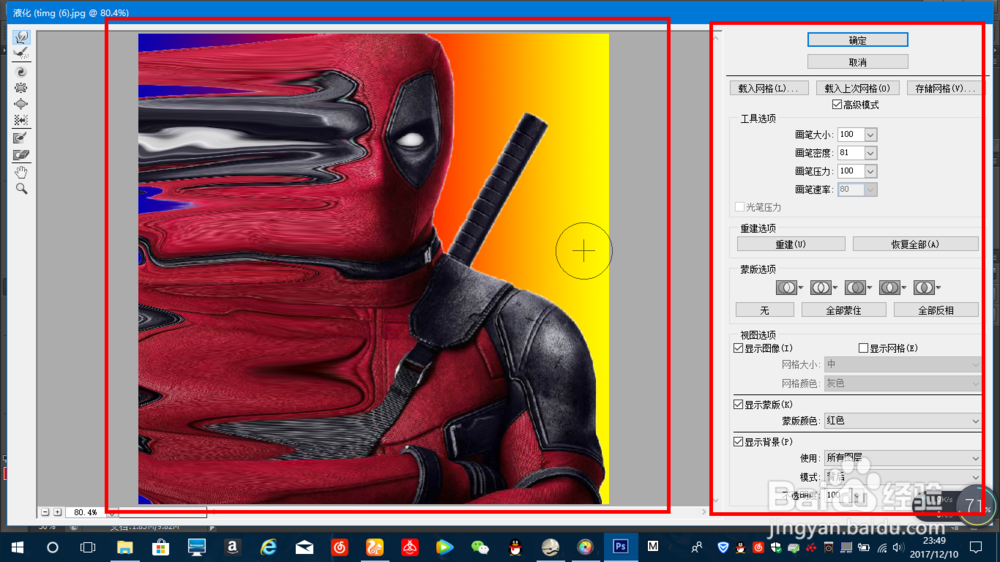Open the 画笔大小 dropdown arrow

click(871, 135)
